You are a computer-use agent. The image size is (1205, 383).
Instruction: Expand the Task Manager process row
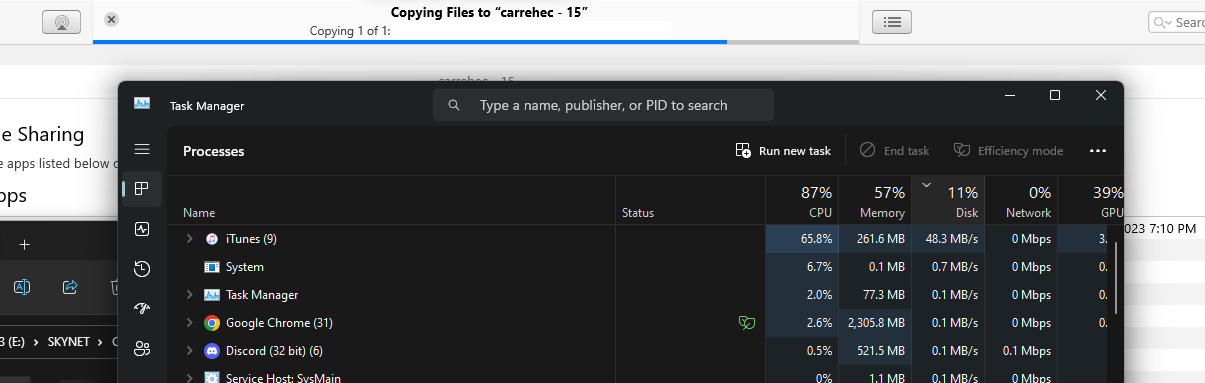click(x=189, y=295)
